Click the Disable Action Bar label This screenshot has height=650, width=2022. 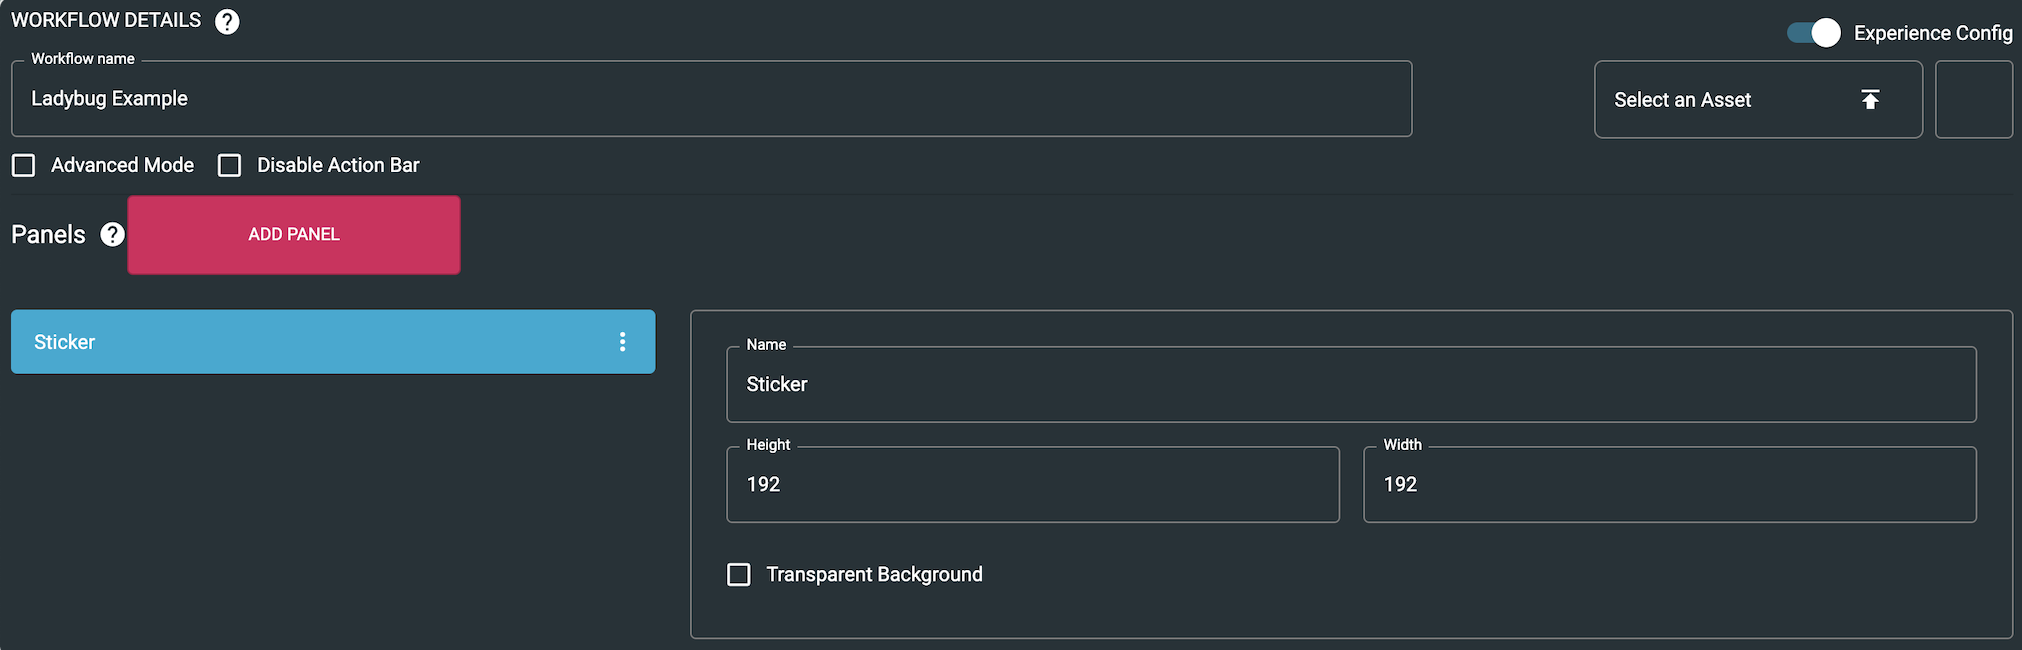[x=338, y=165]
